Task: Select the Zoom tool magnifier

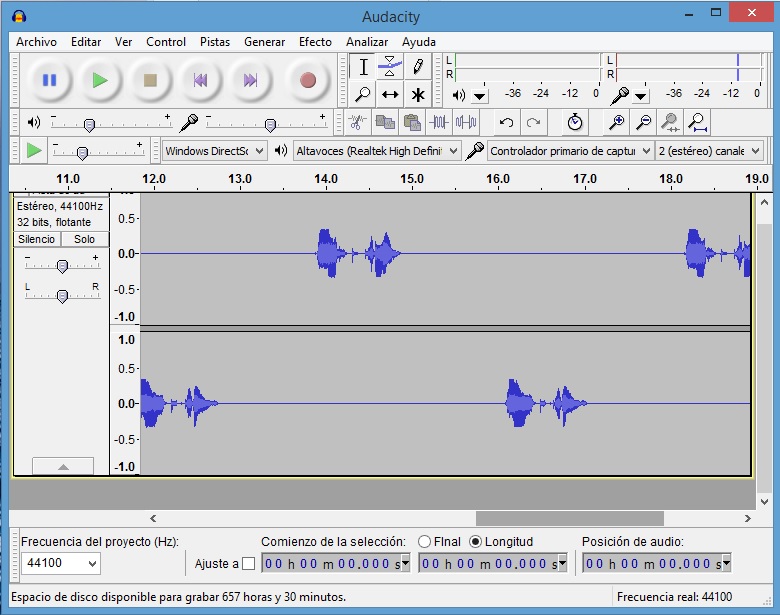Action: [363, 94]
